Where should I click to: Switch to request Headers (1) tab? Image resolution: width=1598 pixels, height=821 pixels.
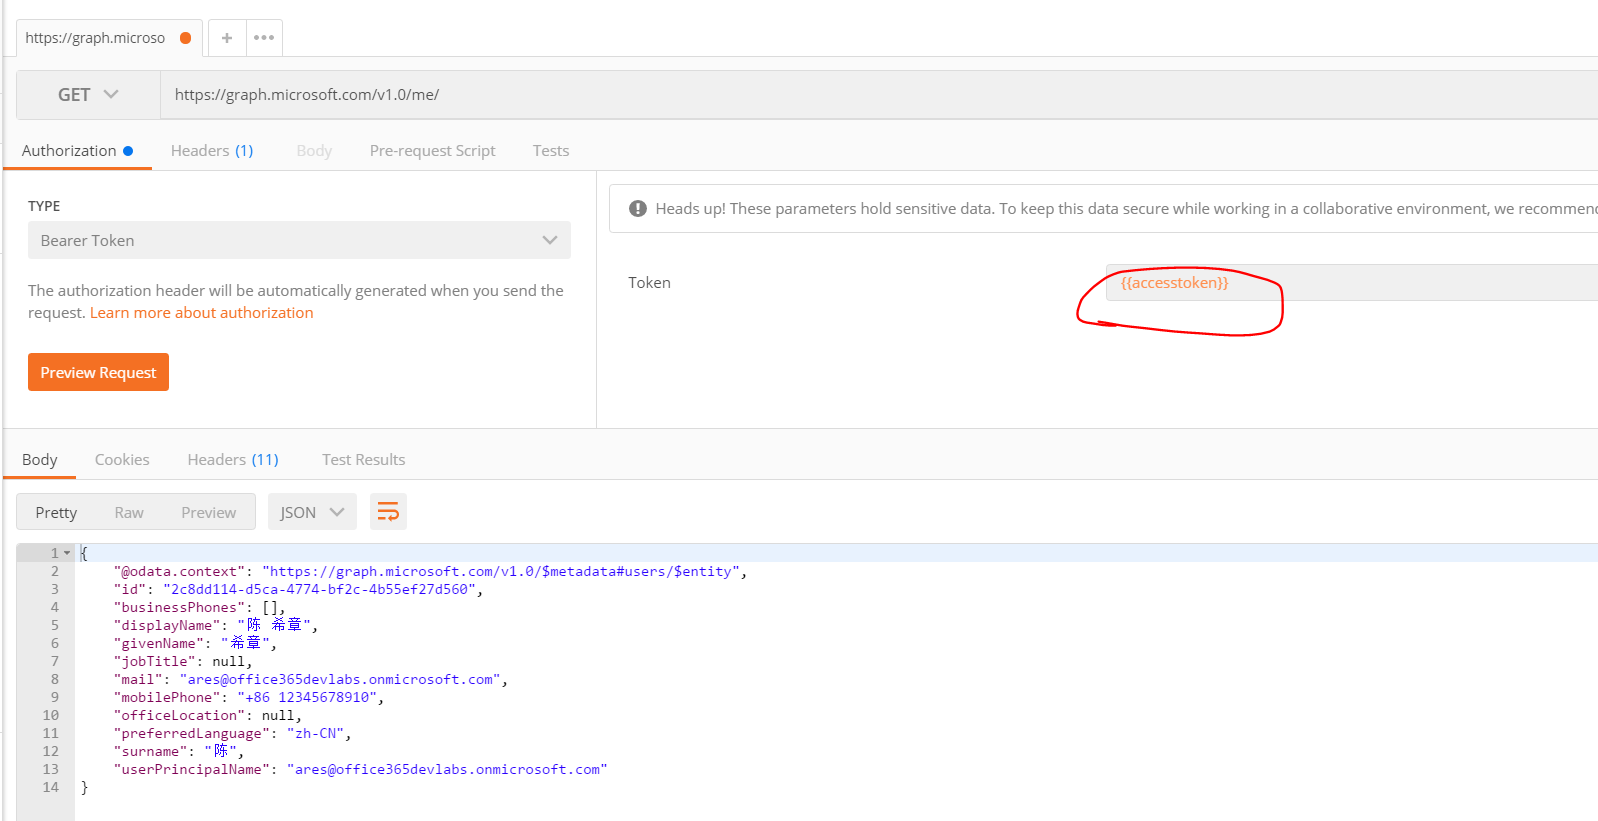(x=212, y=151)
